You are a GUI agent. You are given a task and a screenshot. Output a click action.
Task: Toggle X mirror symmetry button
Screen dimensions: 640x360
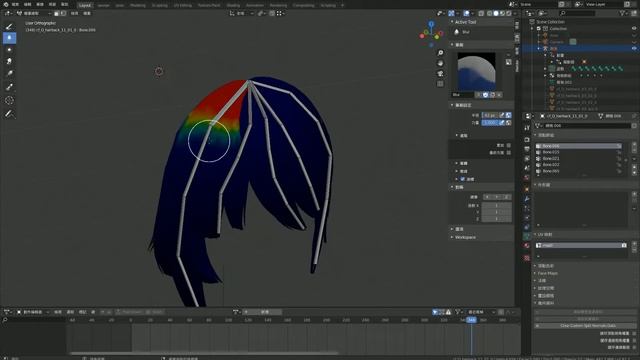pos(487,197)
